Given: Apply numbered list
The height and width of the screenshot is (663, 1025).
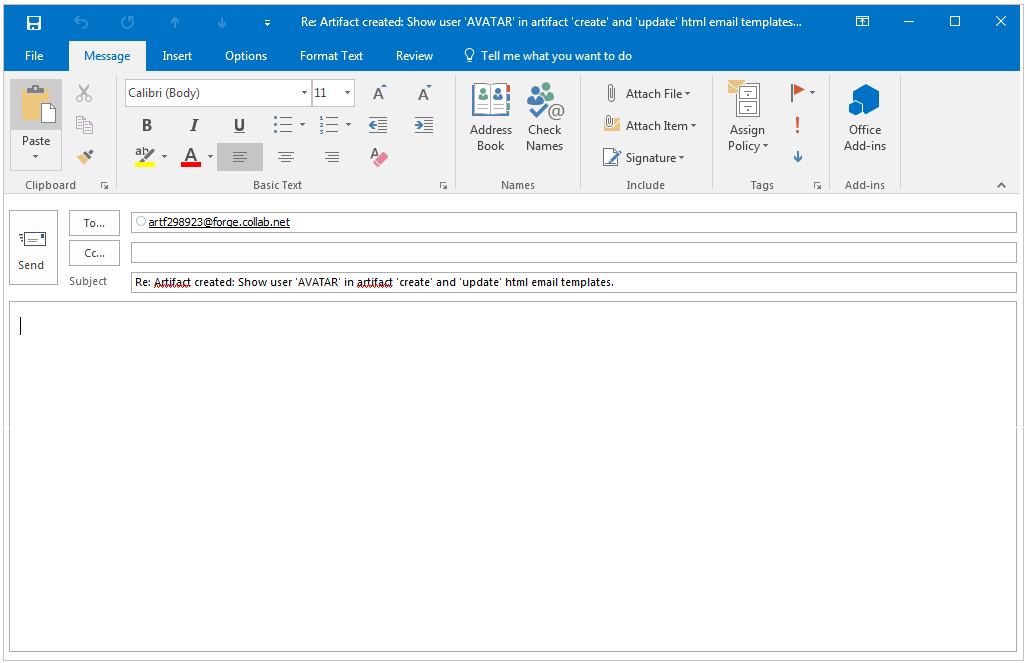Looking at the screenshot, I should (x=329, y=124).
